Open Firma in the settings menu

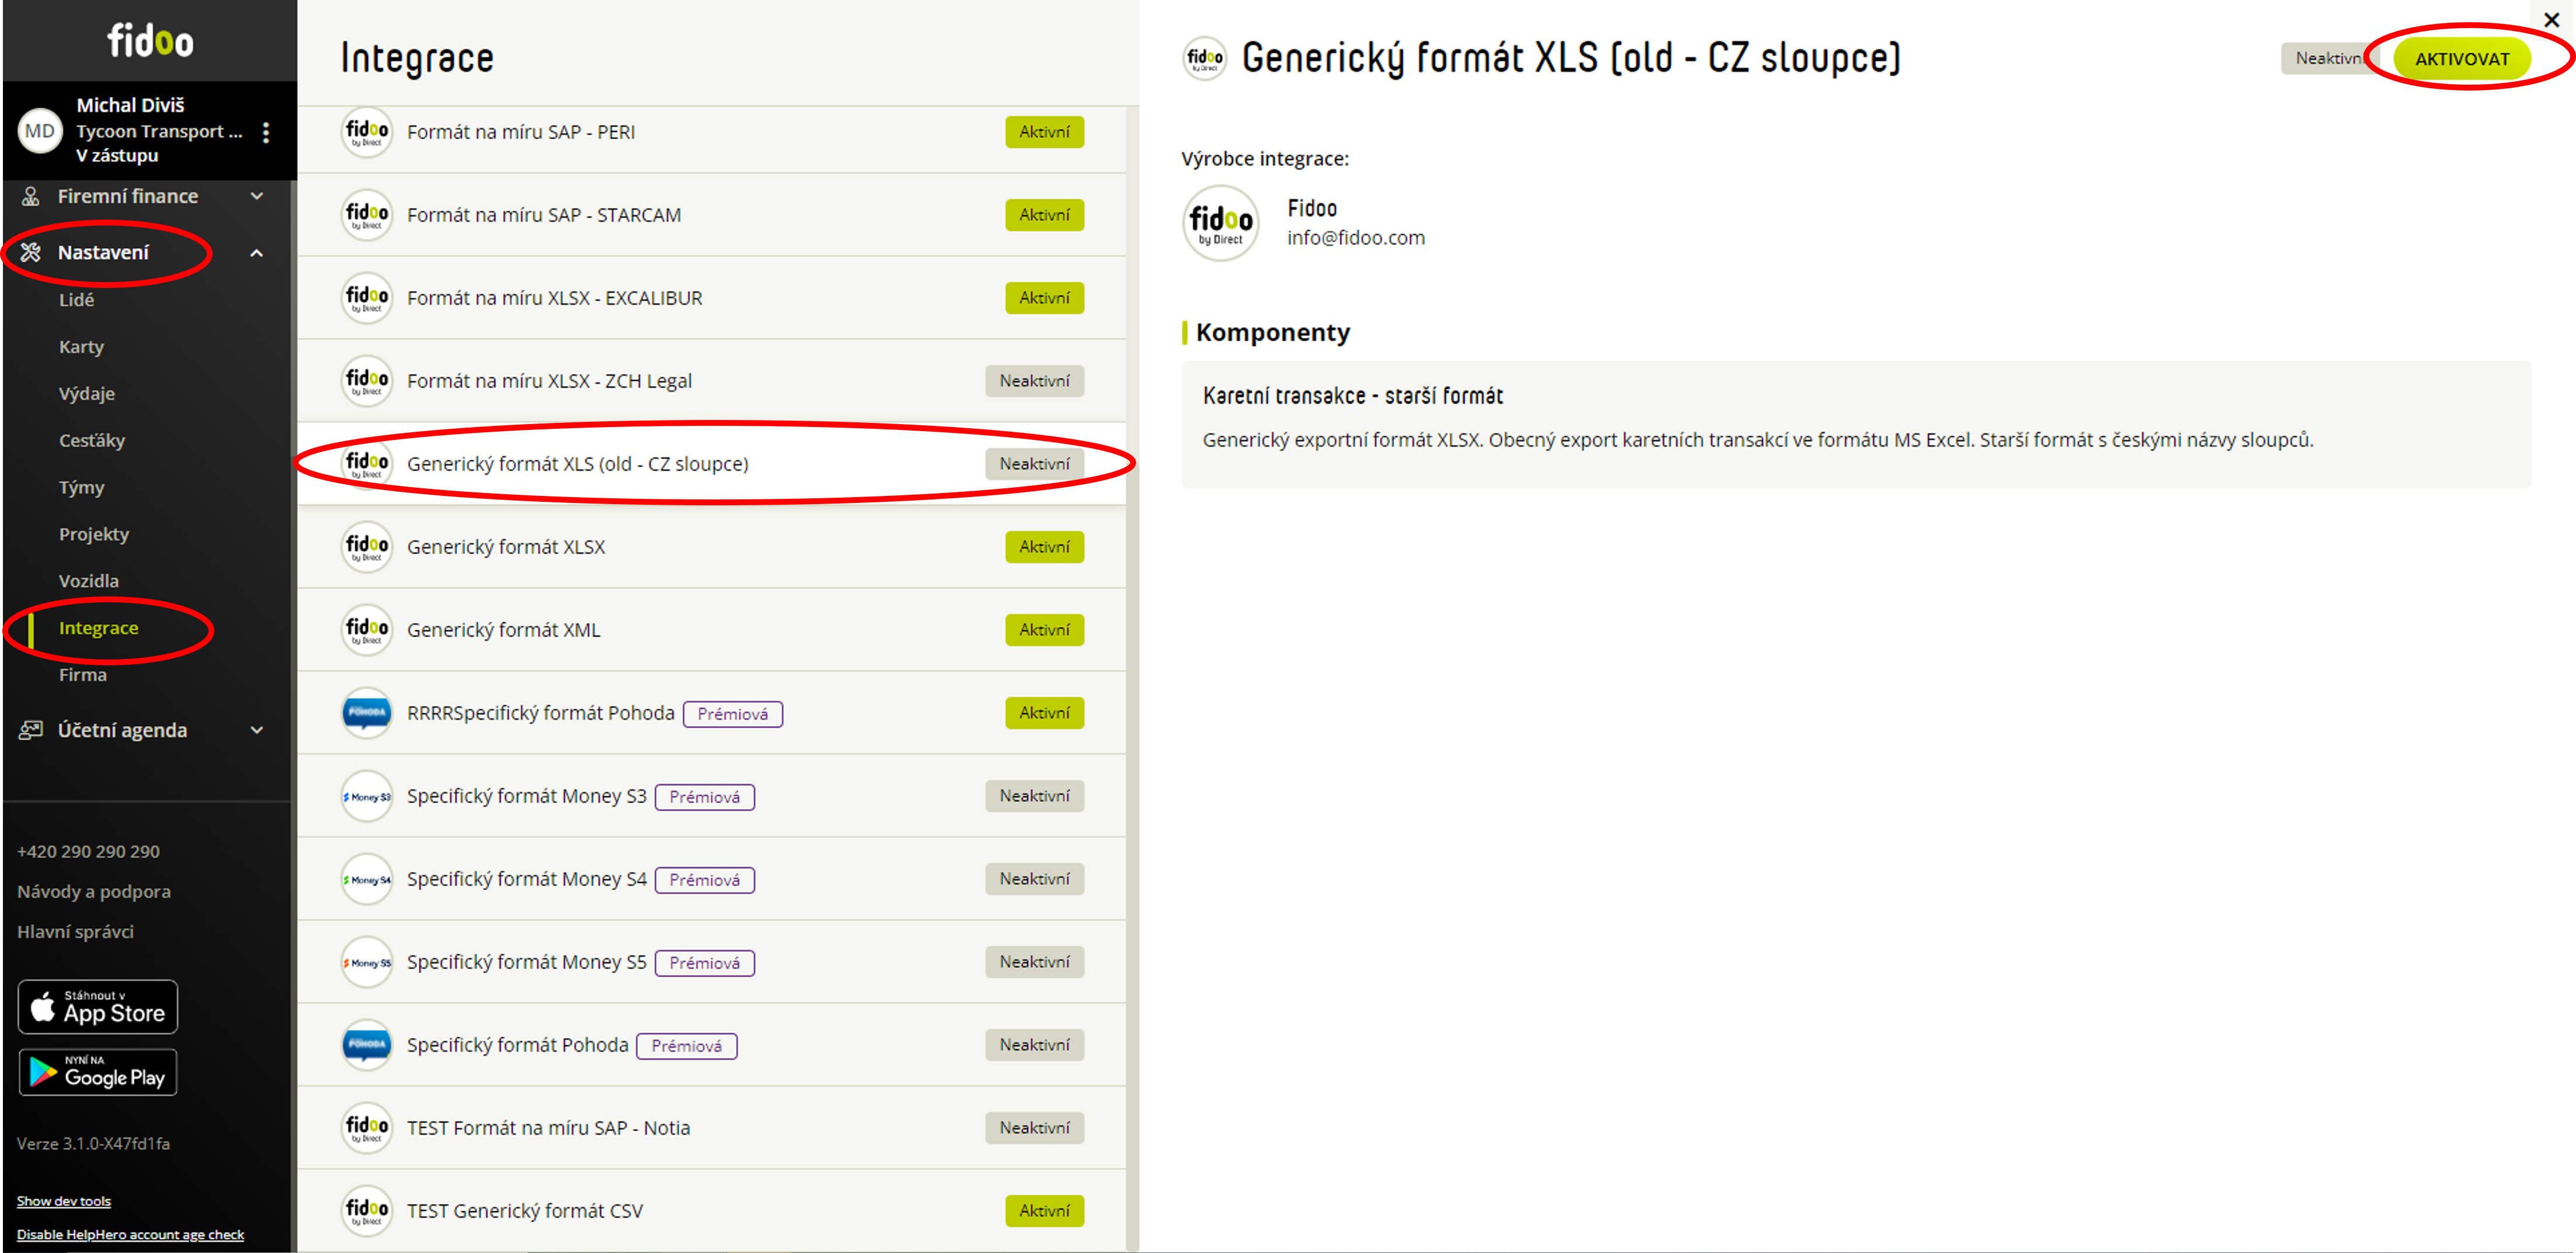click(x=83, y=675)
